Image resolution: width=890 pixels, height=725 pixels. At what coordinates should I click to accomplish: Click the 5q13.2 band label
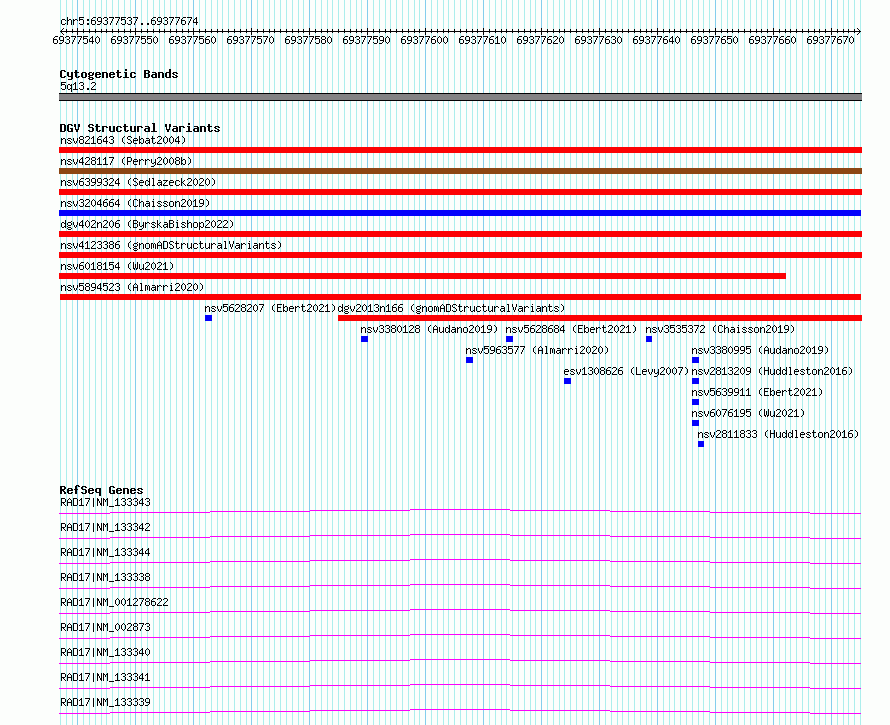[x=78, y=86]
